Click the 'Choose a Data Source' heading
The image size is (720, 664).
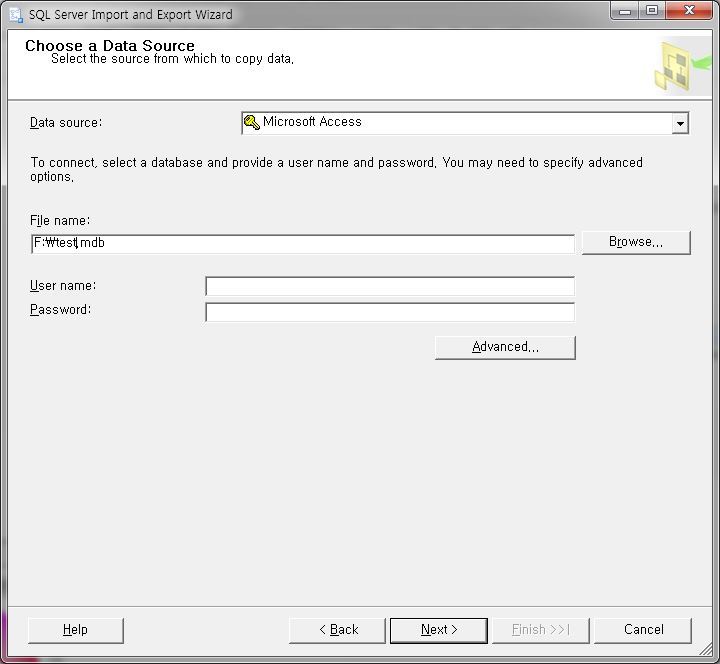(110, 45)
